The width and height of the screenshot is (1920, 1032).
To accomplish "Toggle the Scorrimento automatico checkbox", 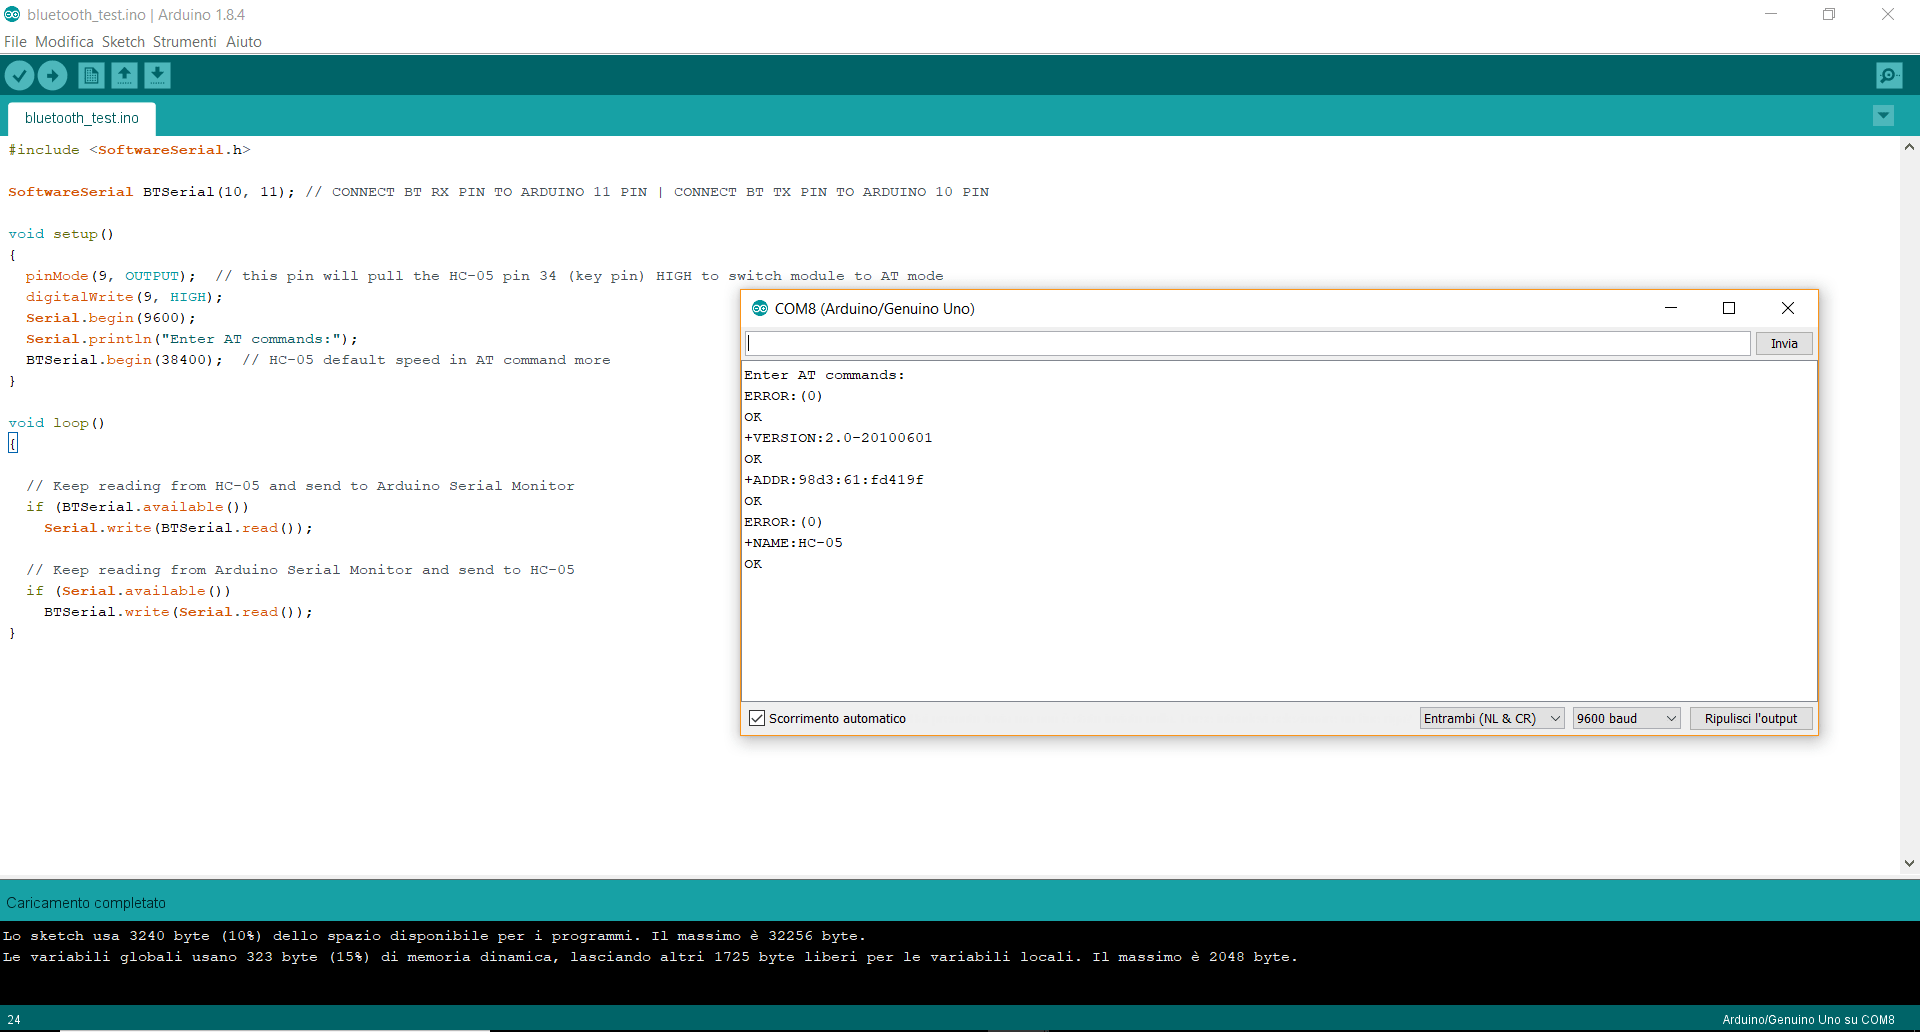I will [x=757, y=718].
